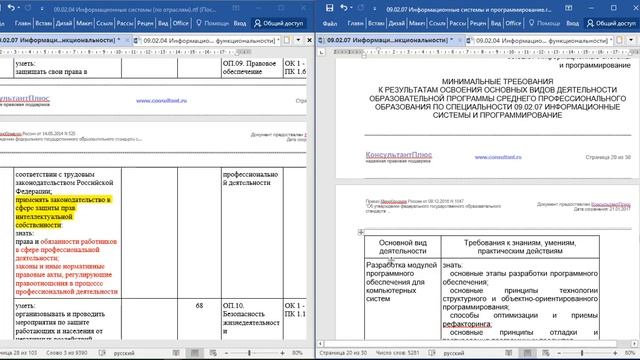Undo the last action in the left window

pyautogui.click(x=11, y=8)
